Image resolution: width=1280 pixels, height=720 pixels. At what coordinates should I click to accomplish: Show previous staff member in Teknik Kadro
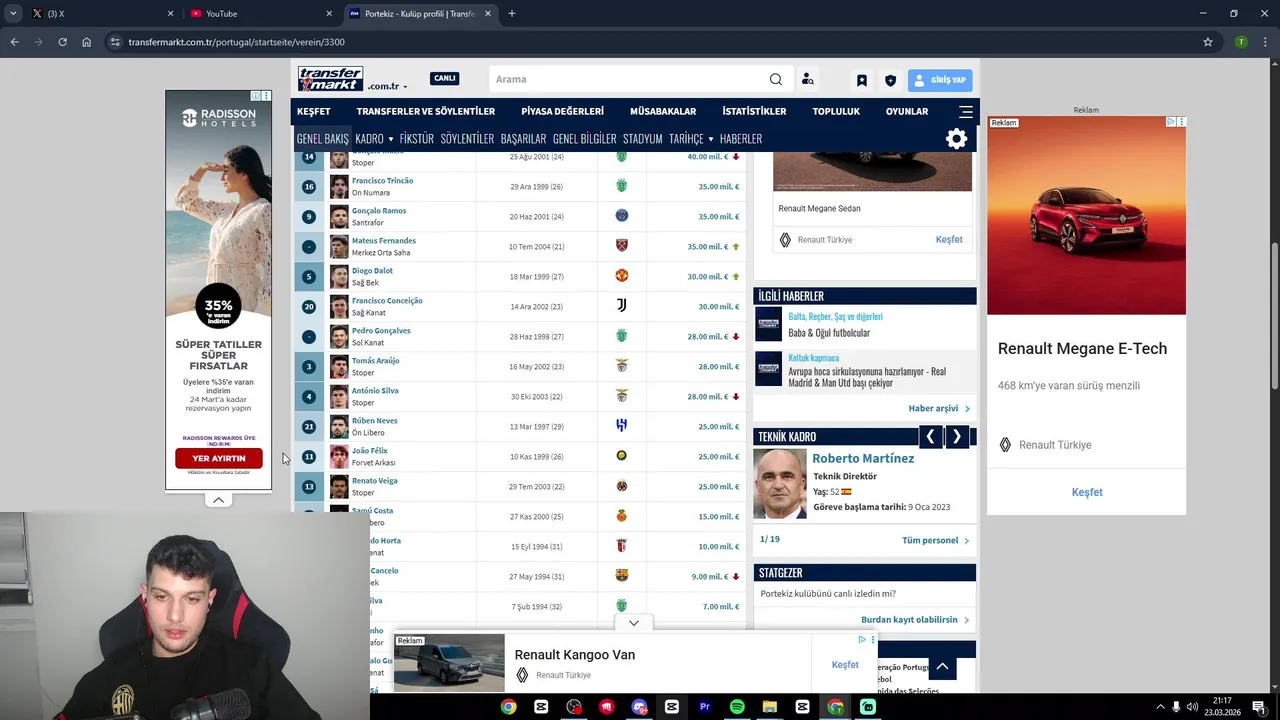tap(930, 436)
